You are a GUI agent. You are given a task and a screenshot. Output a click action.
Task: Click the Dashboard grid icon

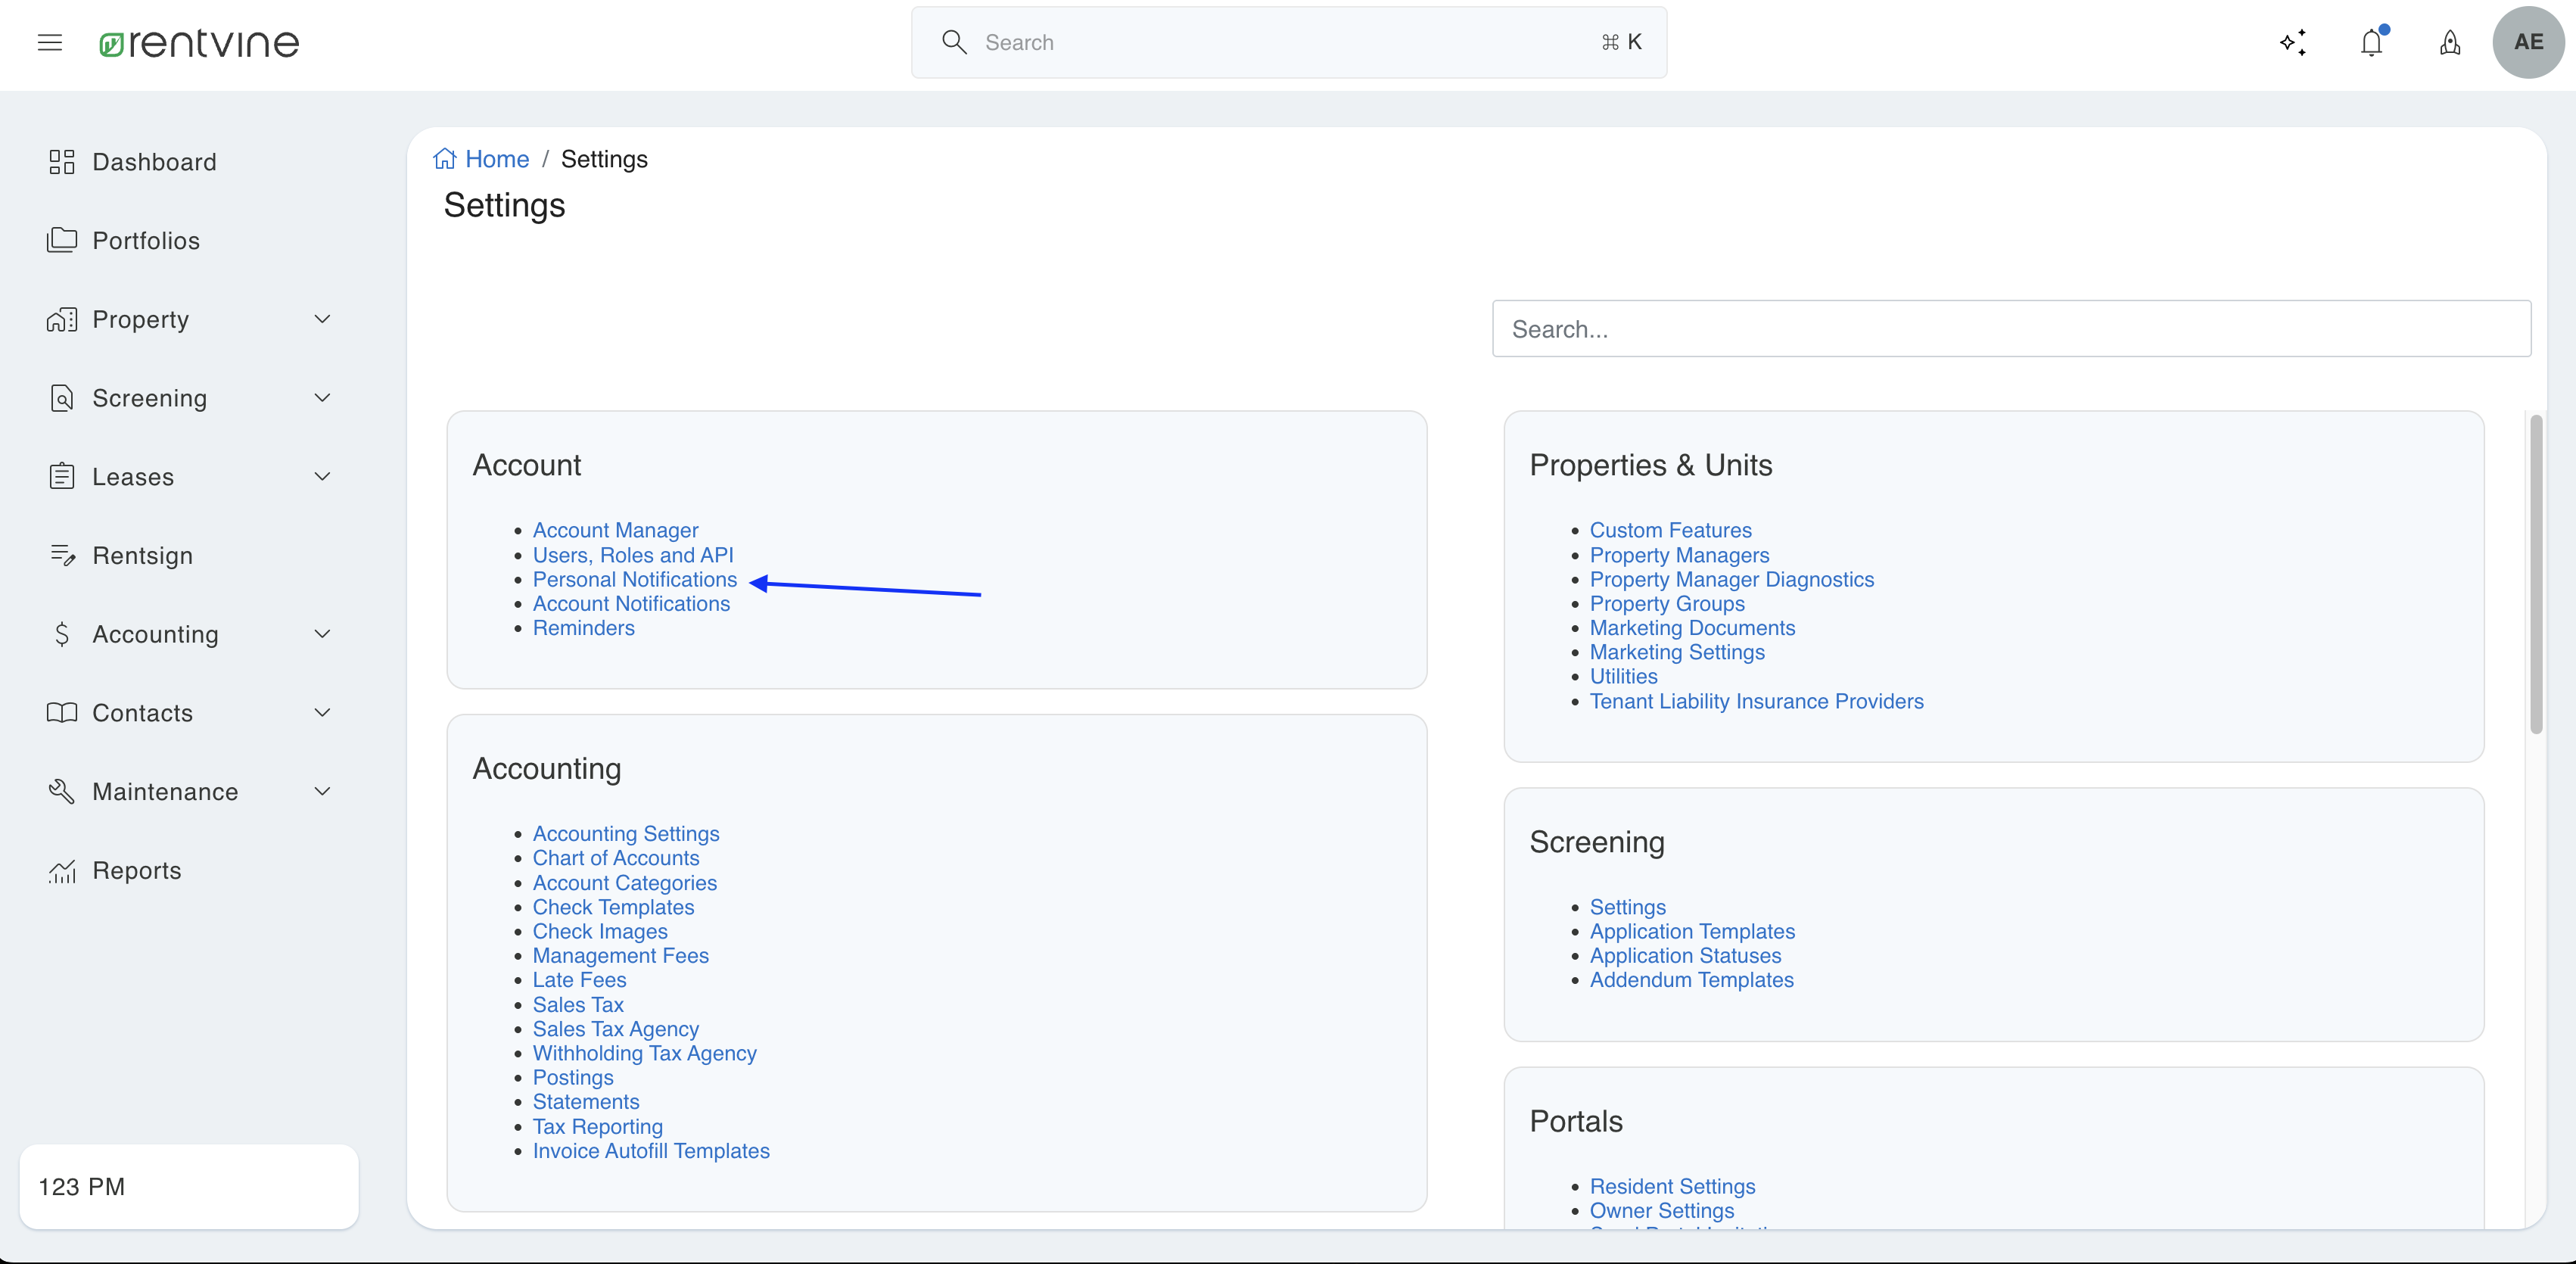tap(62, 162)
